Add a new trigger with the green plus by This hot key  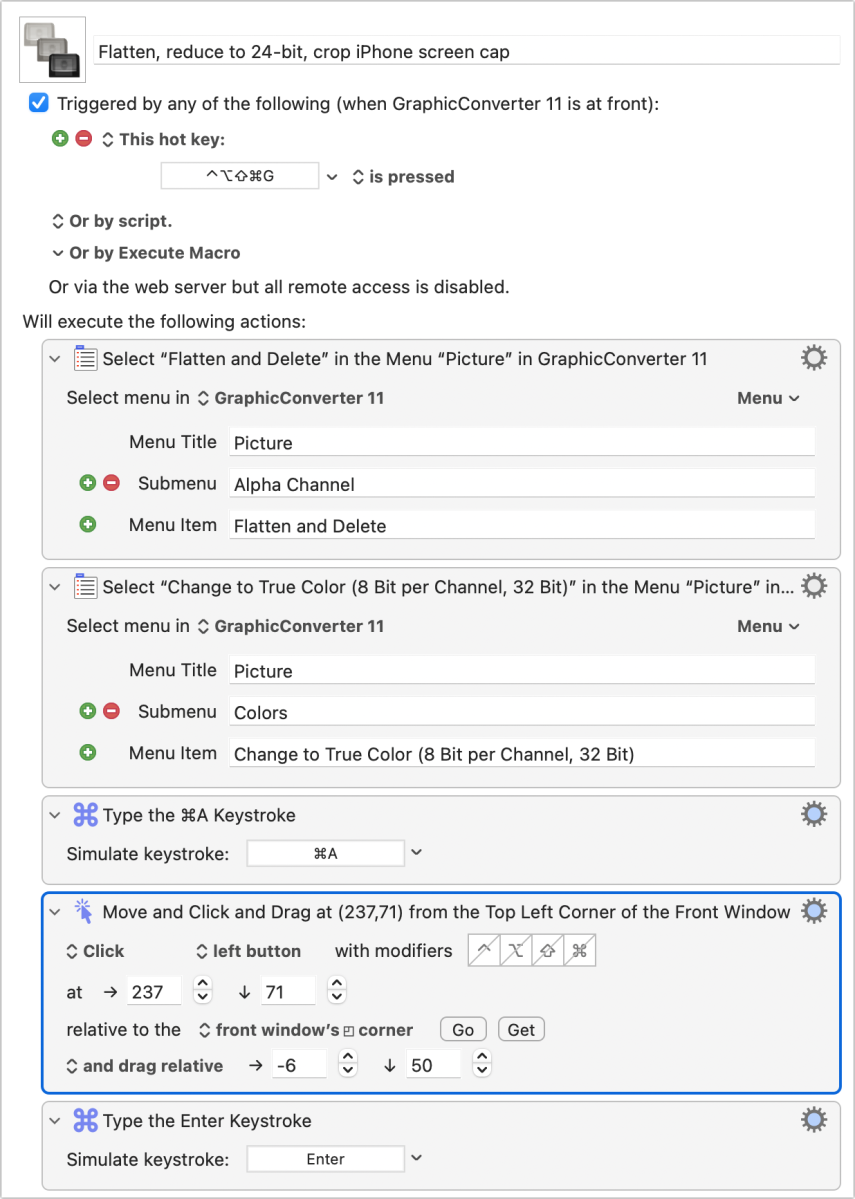(60, 138)
